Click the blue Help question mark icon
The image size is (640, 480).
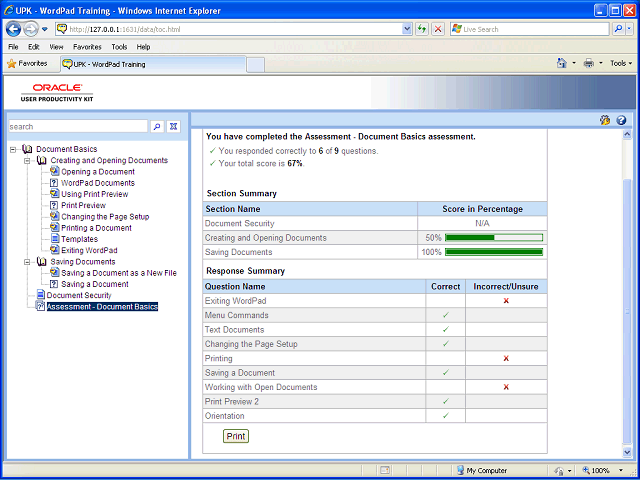point(621,120)
